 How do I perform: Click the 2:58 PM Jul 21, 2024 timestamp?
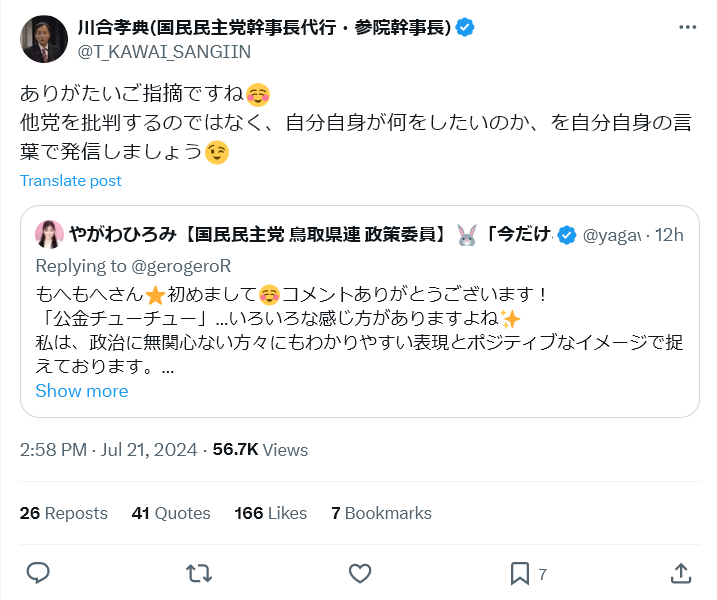(x=108, y=450)
